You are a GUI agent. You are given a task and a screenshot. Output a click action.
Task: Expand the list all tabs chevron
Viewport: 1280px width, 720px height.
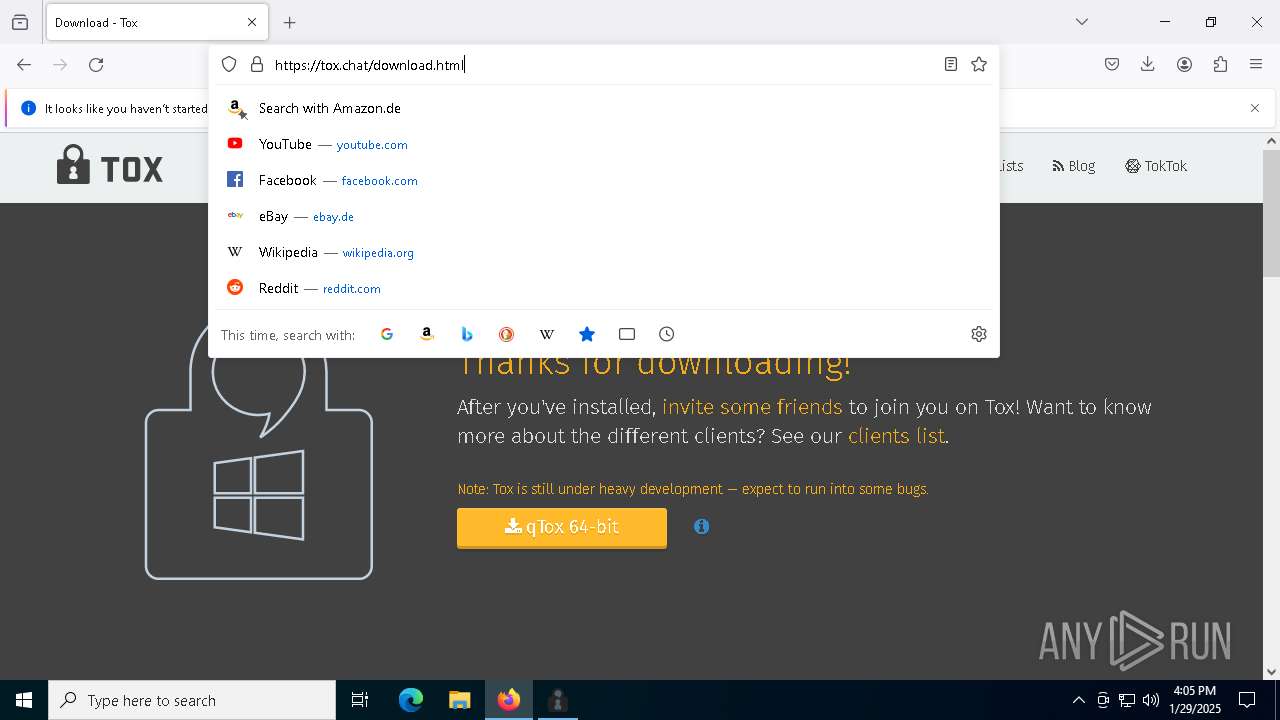(x=1082, y=22)
